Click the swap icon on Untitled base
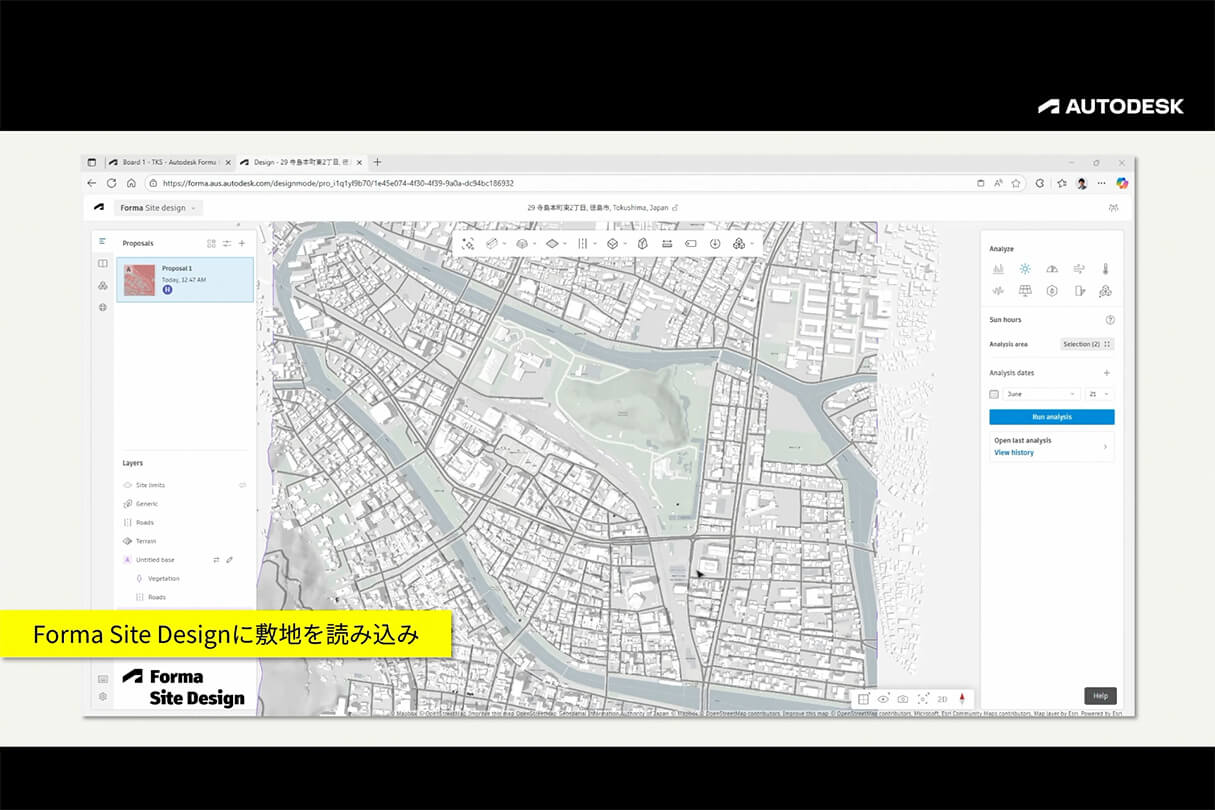The width and height of the screenshot is (1215, 810). pyautogui.click(x=216, y=560)
